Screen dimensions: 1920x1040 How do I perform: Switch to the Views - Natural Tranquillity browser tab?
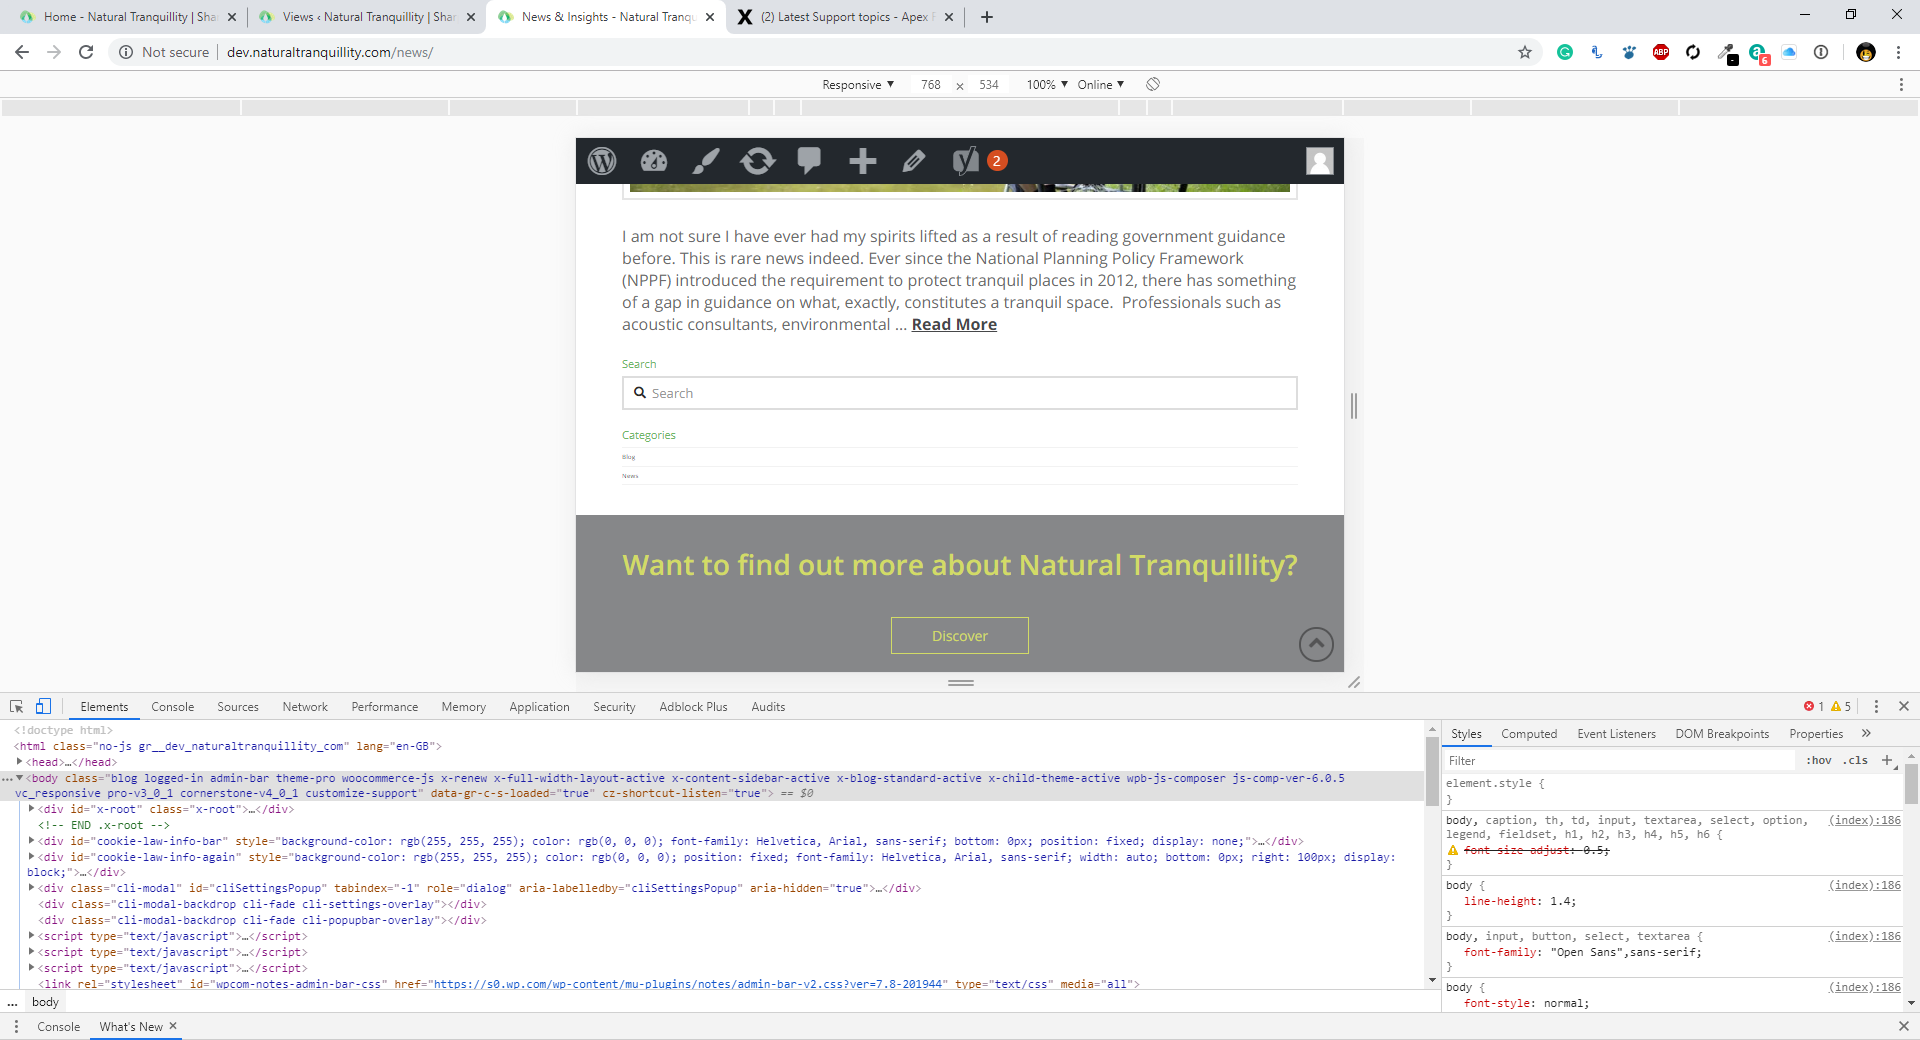pos(366,17)
